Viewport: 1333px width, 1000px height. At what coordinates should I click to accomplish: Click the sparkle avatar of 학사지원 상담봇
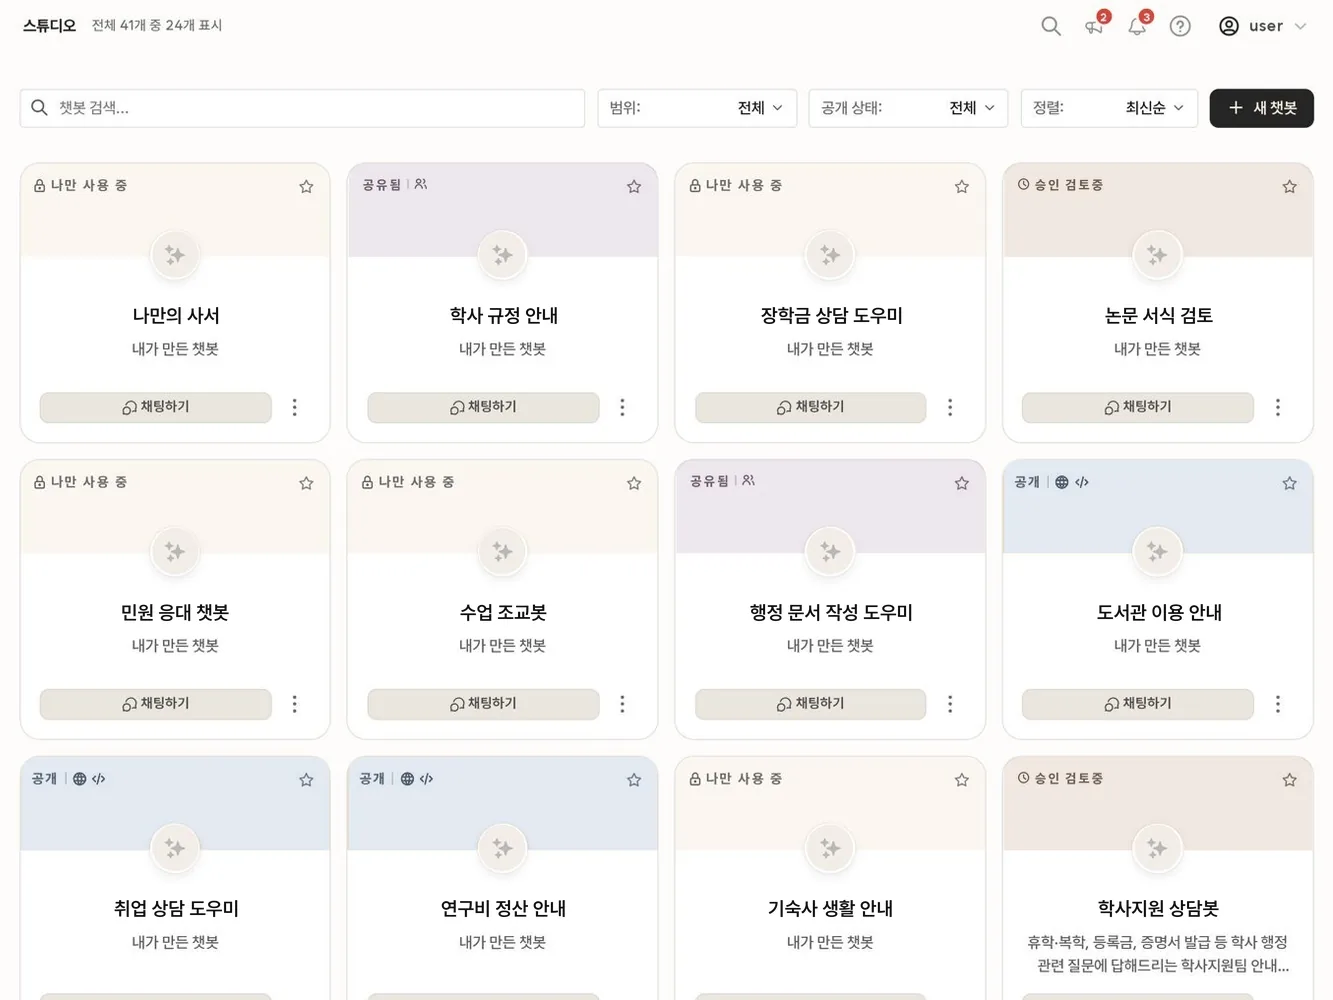point(1157,848)
